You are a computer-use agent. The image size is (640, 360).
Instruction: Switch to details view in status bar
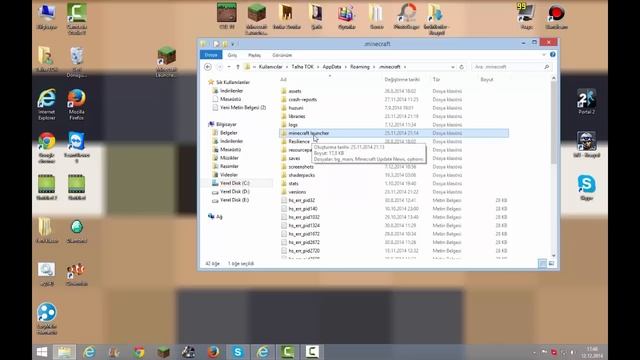pos(542,264)
